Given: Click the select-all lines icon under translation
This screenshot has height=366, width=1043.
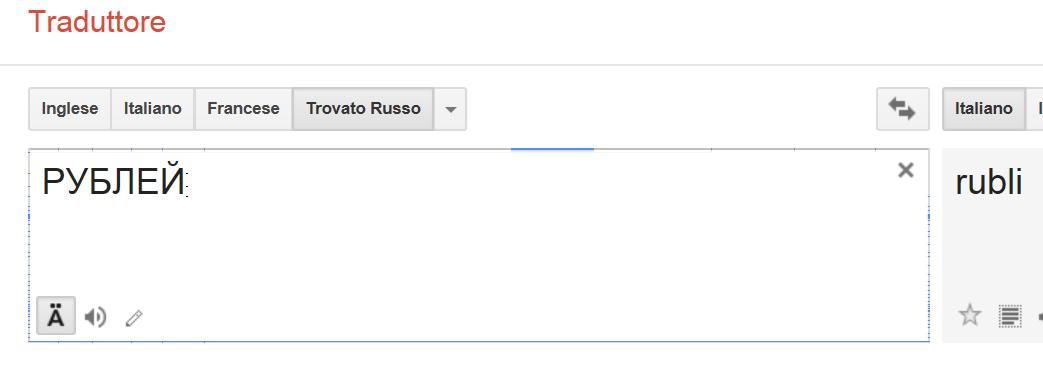Looking at the screenshot, I should click(x=1010, y=316).
